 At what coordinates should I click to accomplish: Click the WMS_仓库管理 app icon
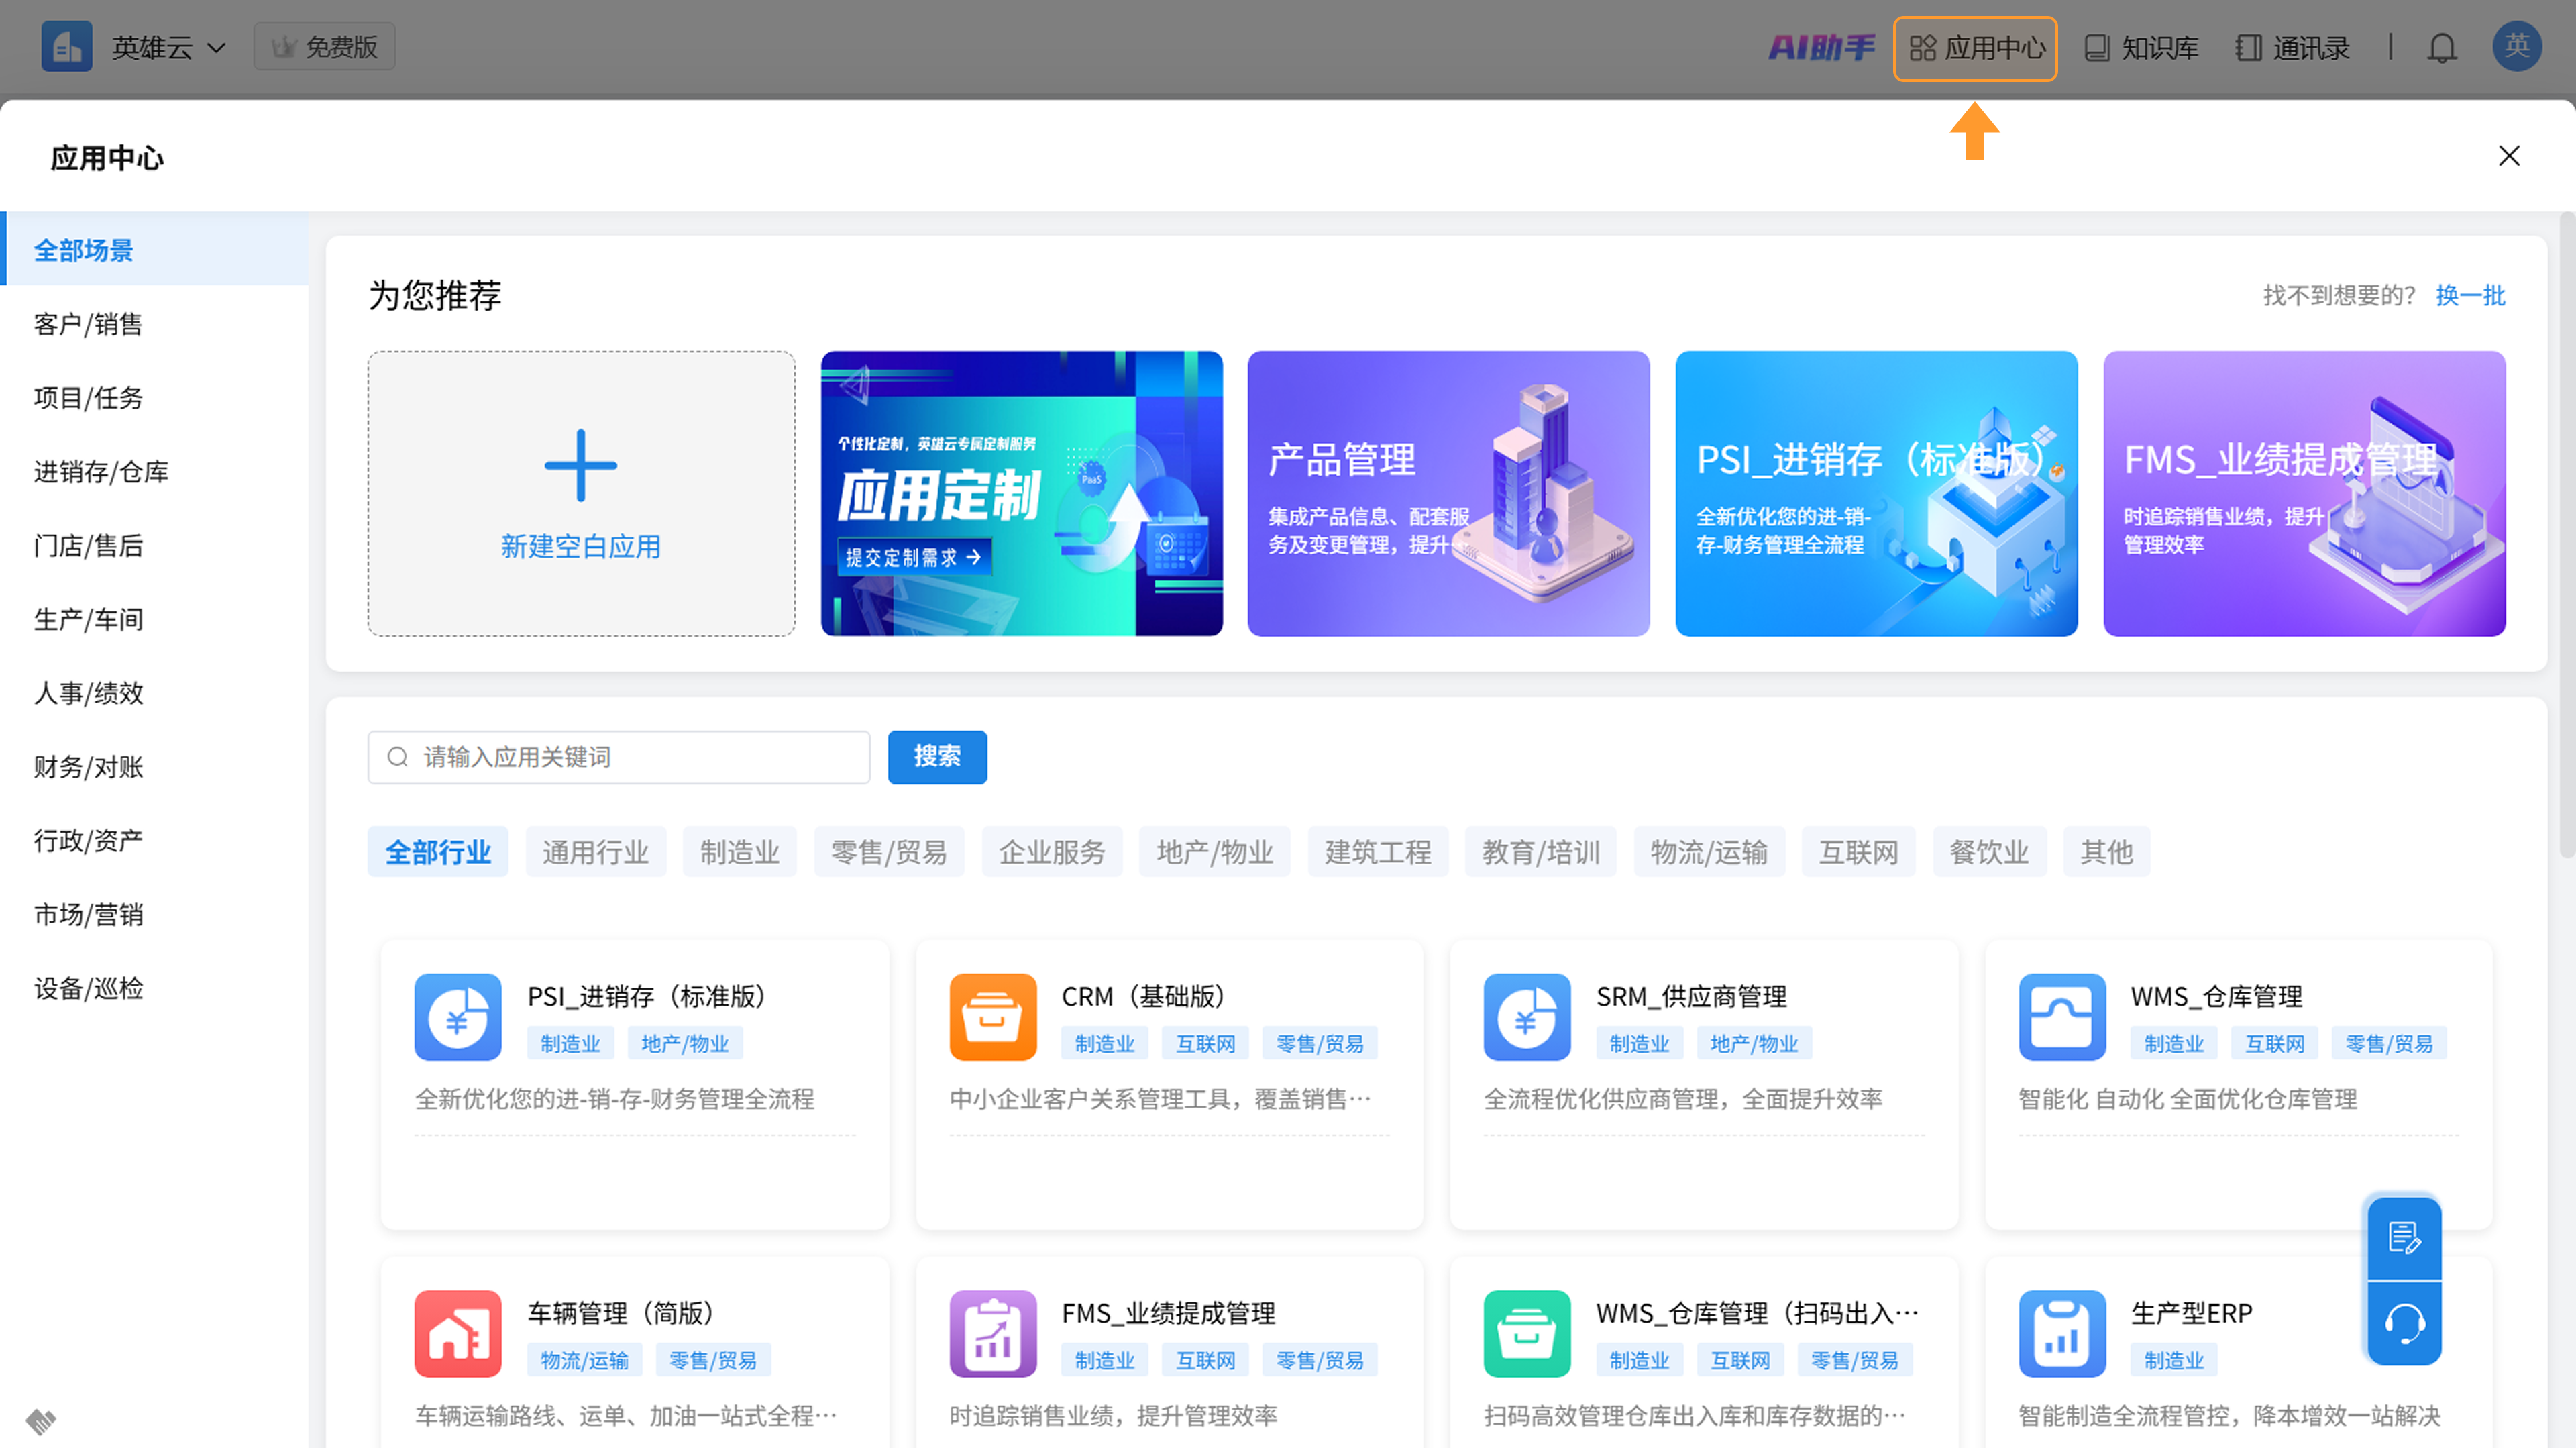[x=2062, y=1017]
